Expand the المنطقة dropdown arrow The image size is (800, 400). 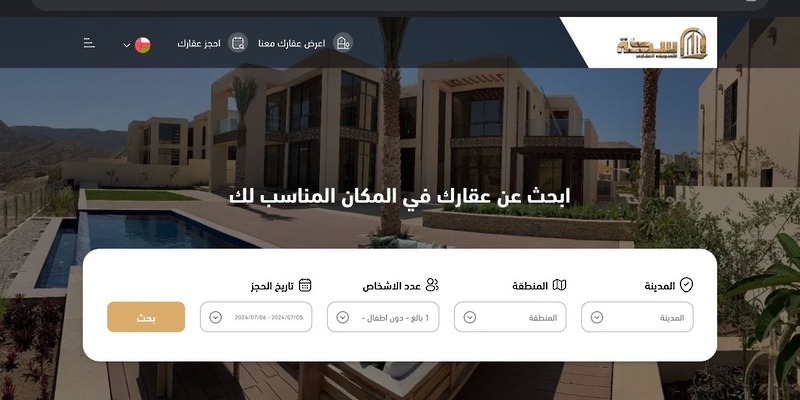tap(470, 317)
